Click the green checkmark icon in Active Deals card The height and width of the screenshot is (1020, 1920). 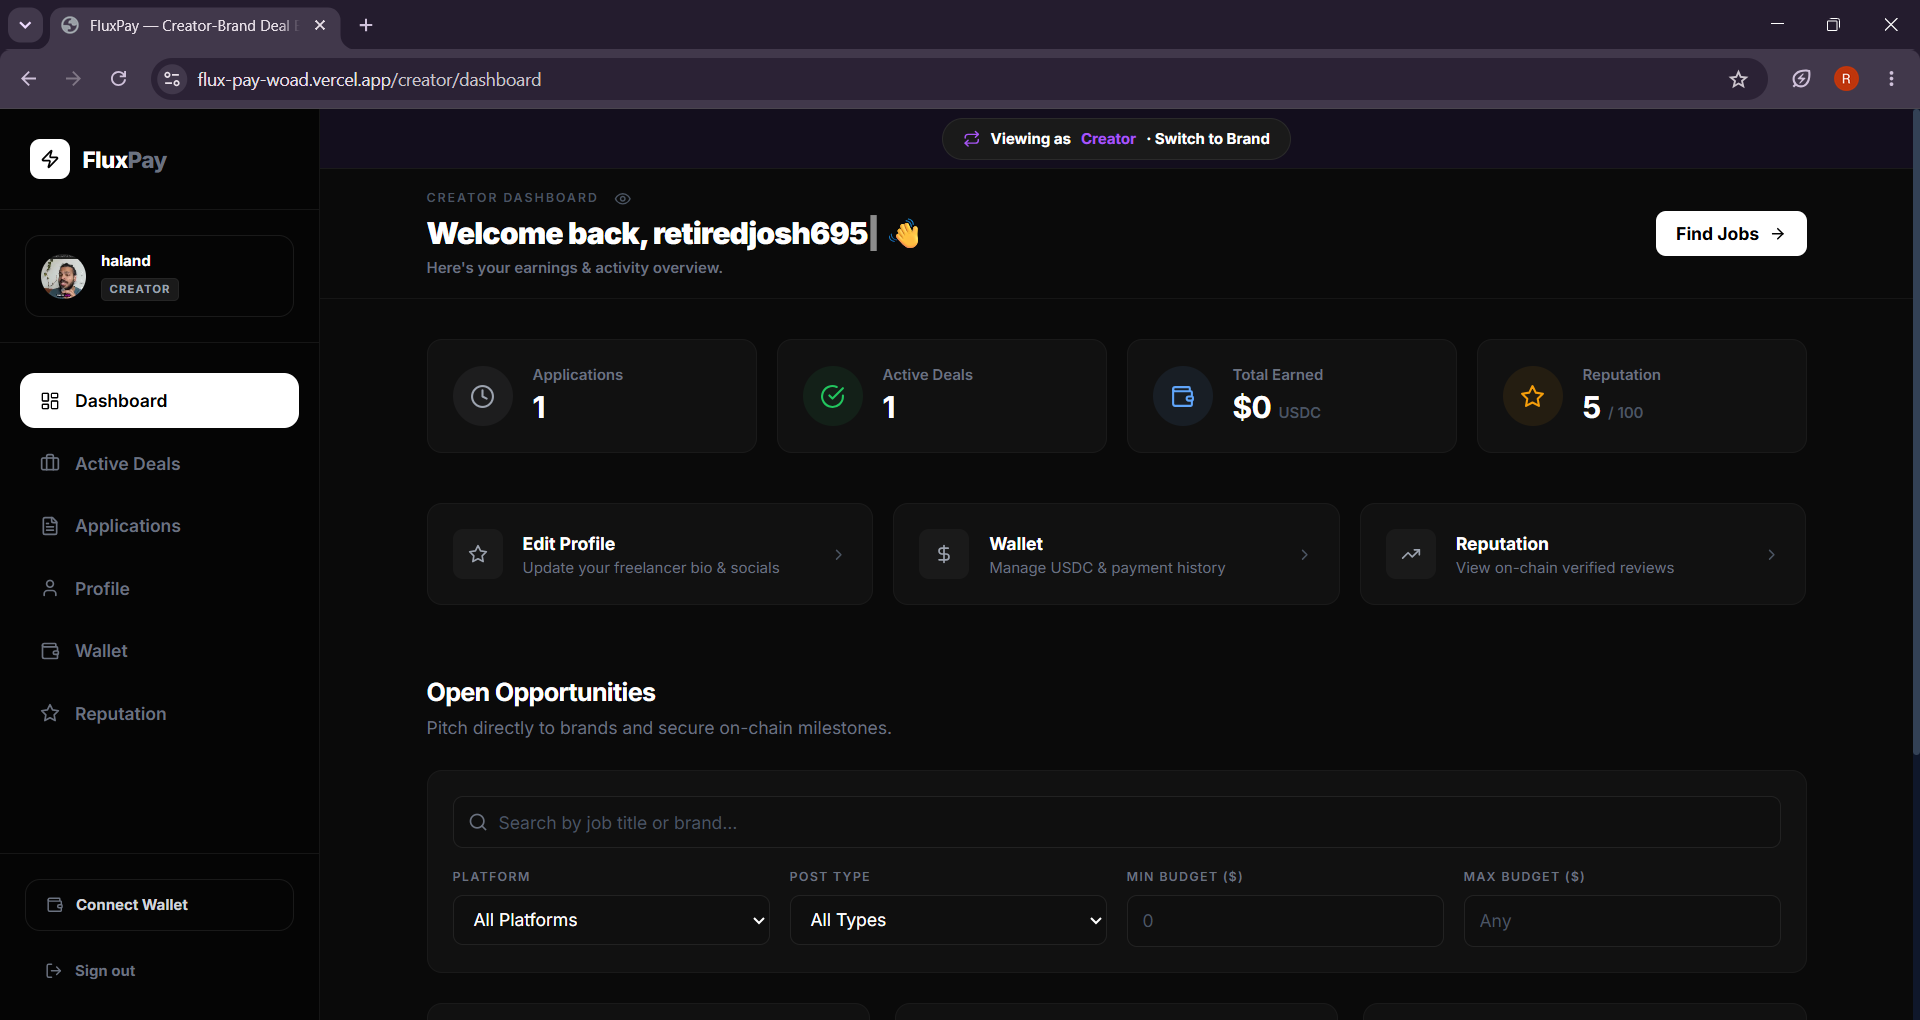(833, 396)
